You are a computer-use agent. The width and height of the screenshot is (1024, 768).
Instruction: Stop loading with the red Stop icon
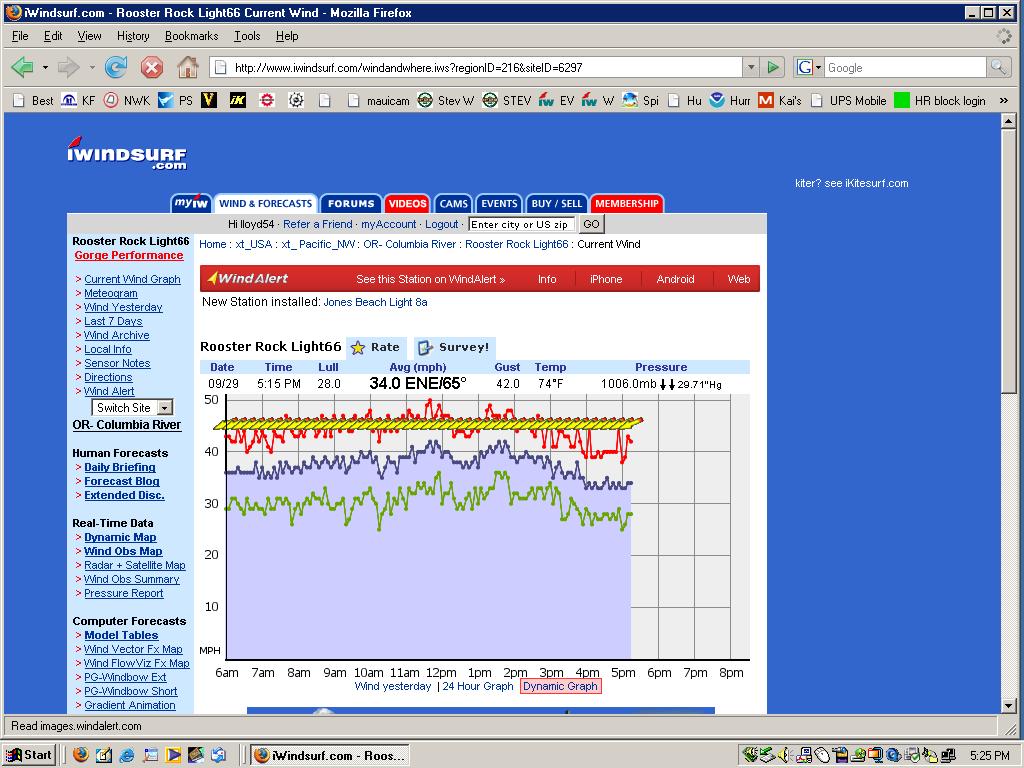pos(152,67)
